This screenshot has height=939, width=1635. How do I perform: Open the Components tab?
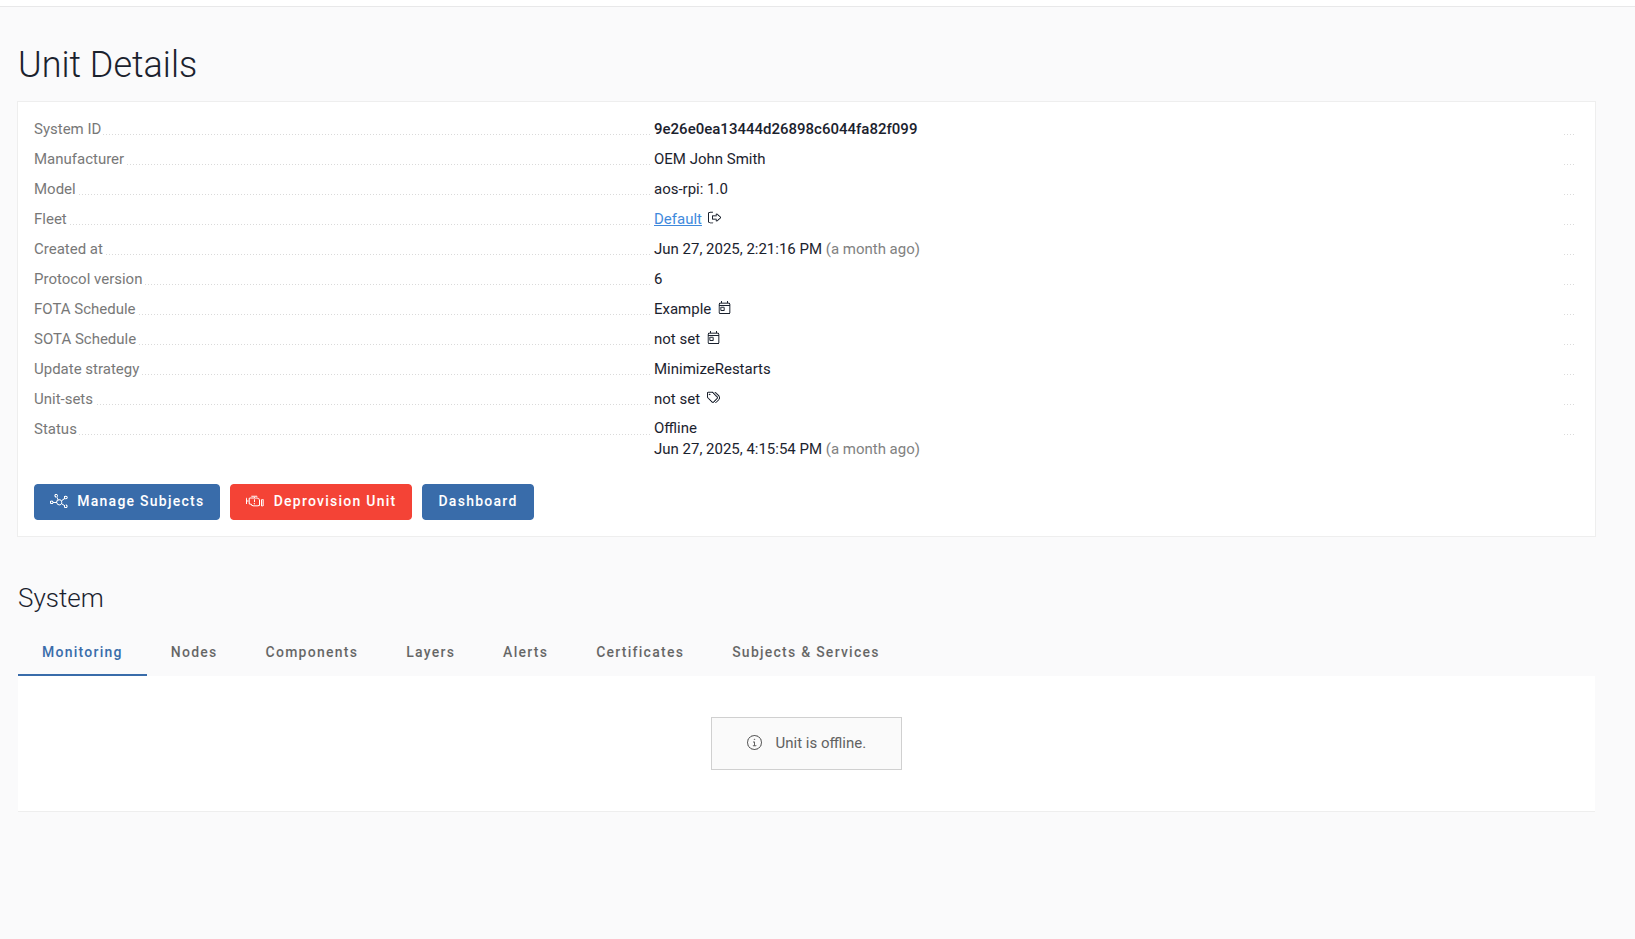311,652
